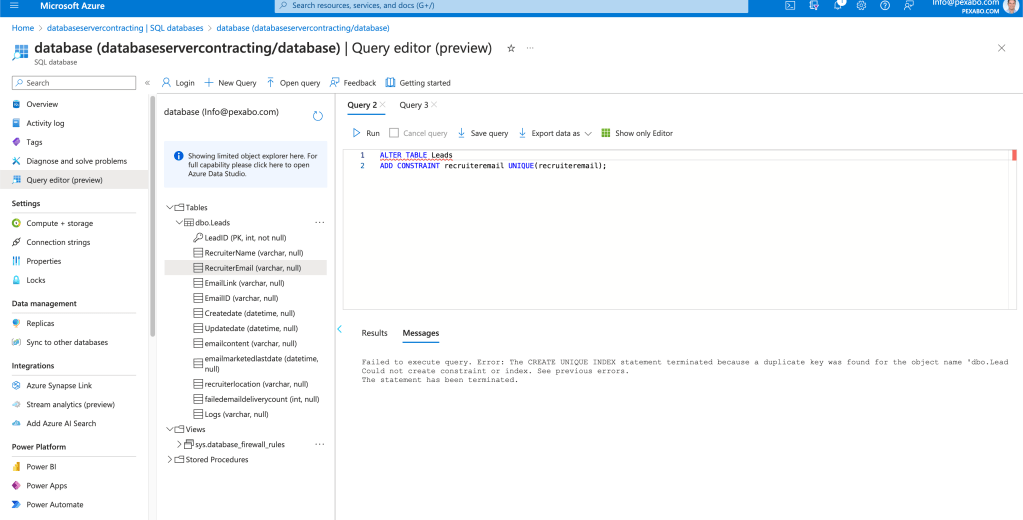The width and height of the screenshot is (1023, 520).
Task: Click Save query
Action: tap(482, 133)
